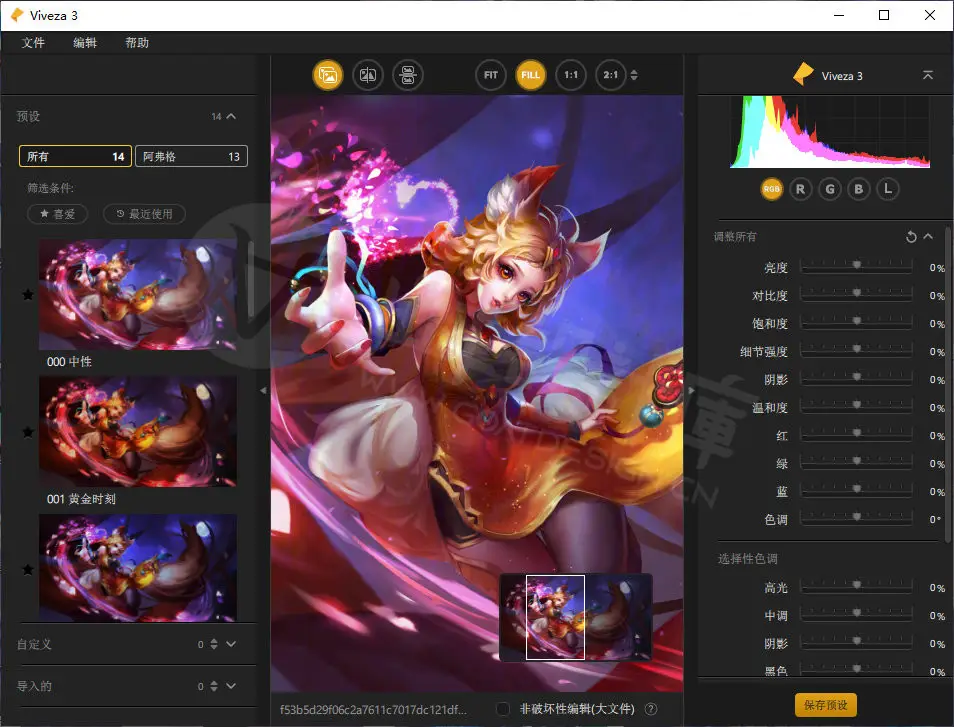
Task: Collapse left panel via arrow handle
Action: click(x=263, y=391)
